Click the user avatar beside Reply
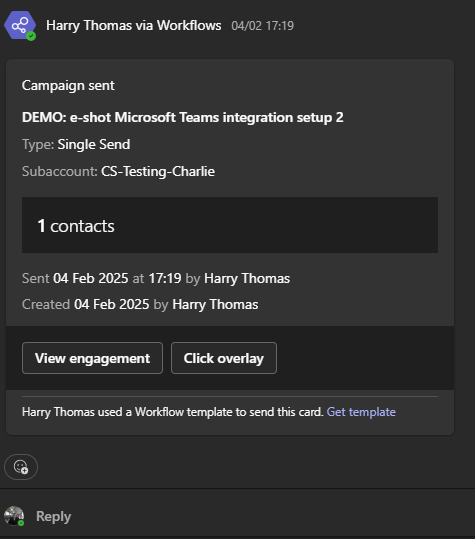This screenshot has height=539, width=475. coord(14,516)
